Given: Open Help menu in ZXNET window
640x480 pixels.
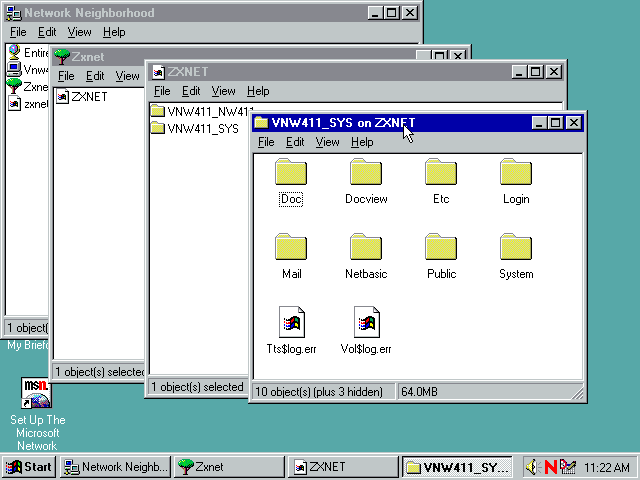Looking at the screenshot, I should [x=258, y=91].
